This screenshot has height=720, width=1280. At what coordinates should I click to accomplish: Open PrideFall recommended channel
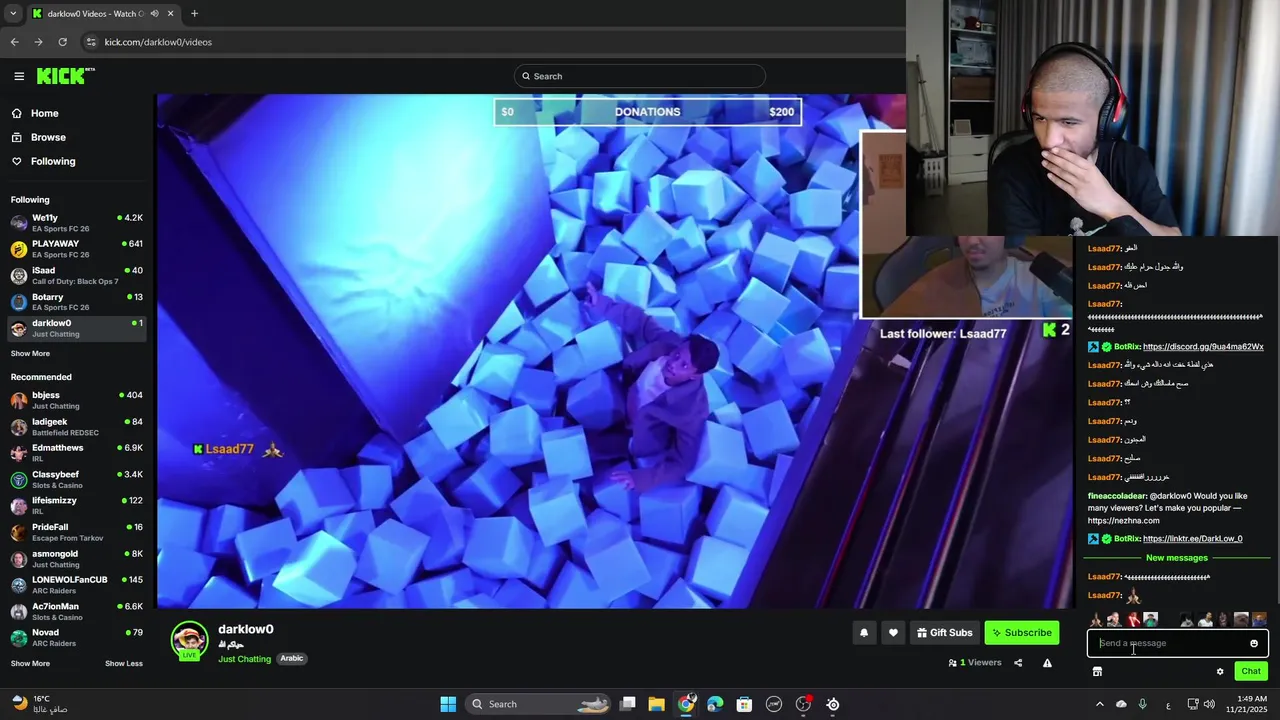(x=77, y=532)
